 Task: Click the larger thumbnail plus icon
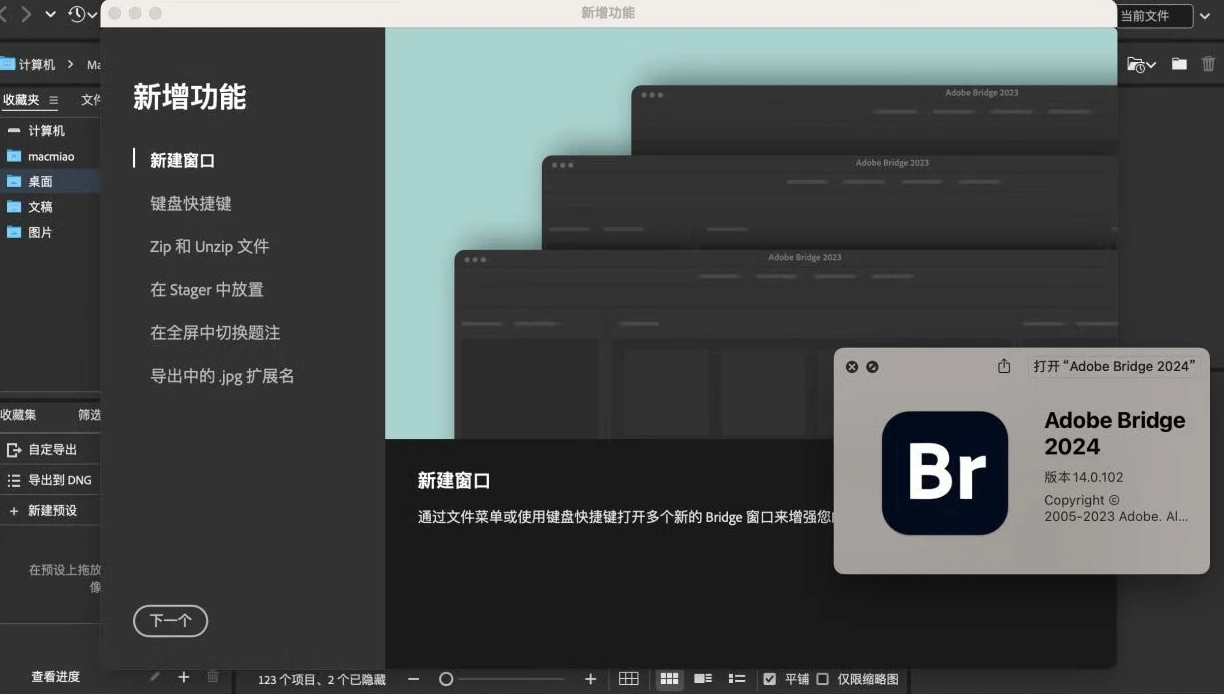590,679
